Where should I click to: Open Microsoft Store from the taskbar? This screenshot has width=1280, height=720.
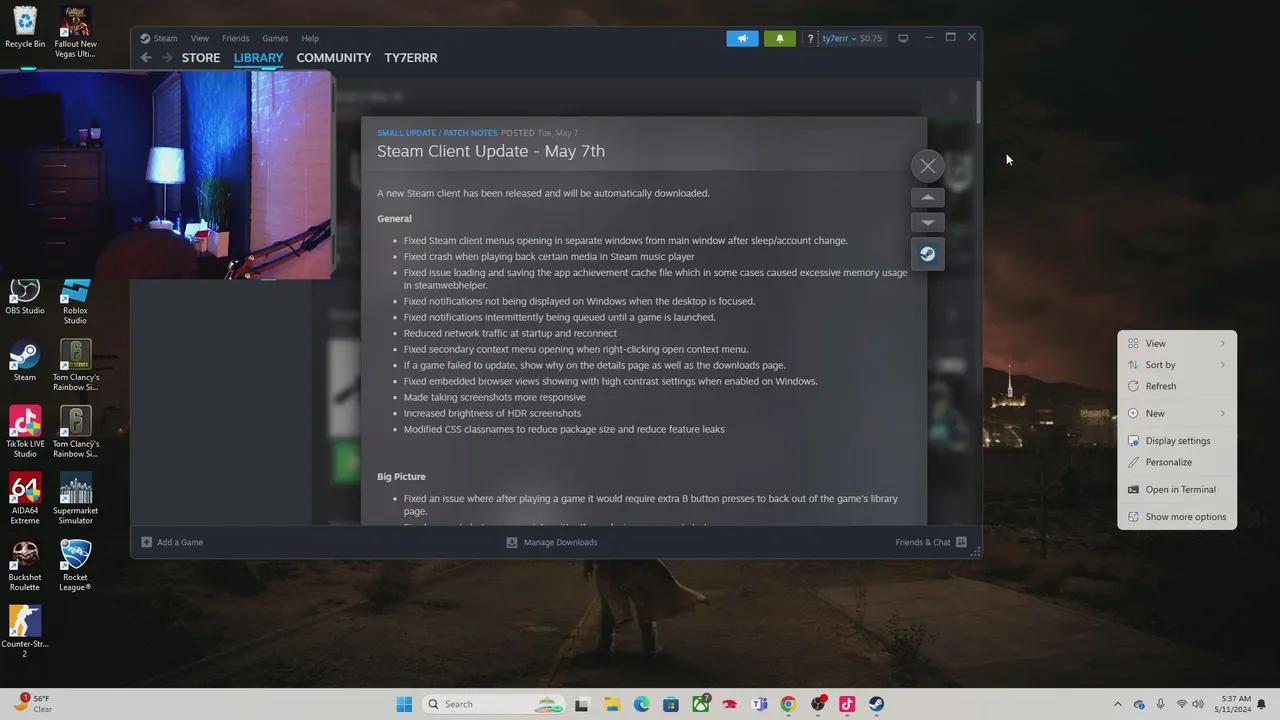coord(671,704)
